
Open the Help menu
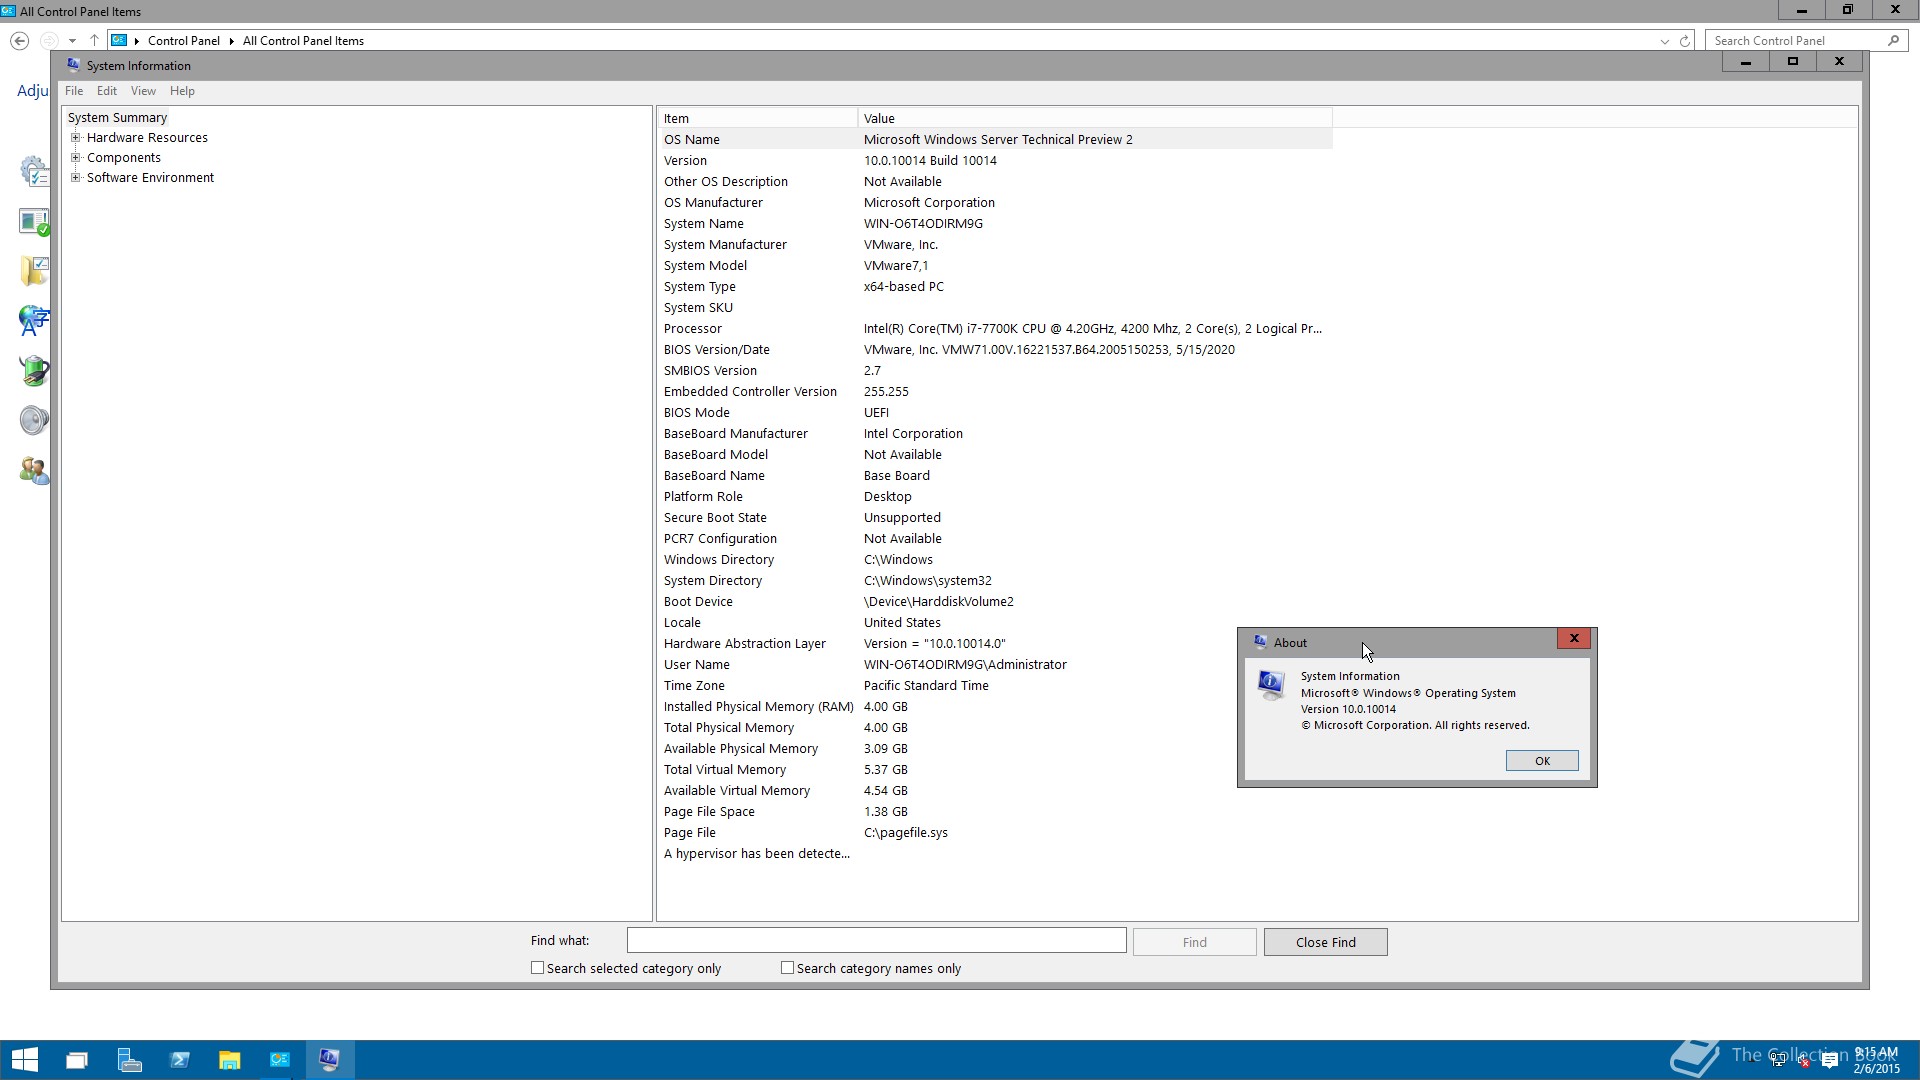[x=182, y=91]
